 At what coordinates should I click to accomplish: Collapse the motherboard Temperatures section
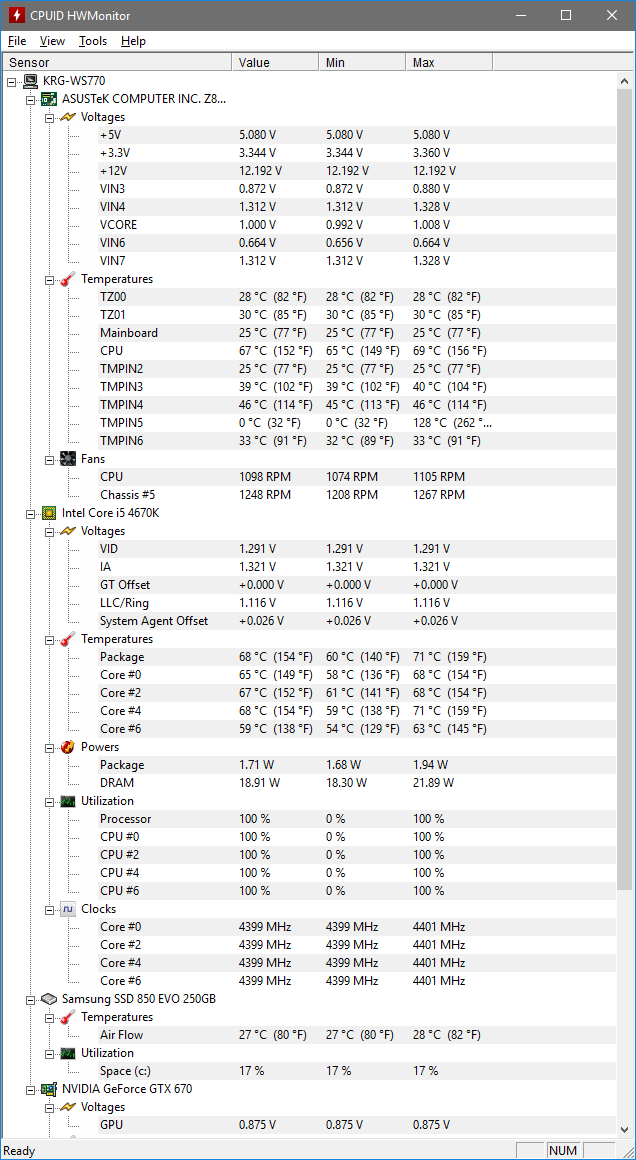(49, 279)
